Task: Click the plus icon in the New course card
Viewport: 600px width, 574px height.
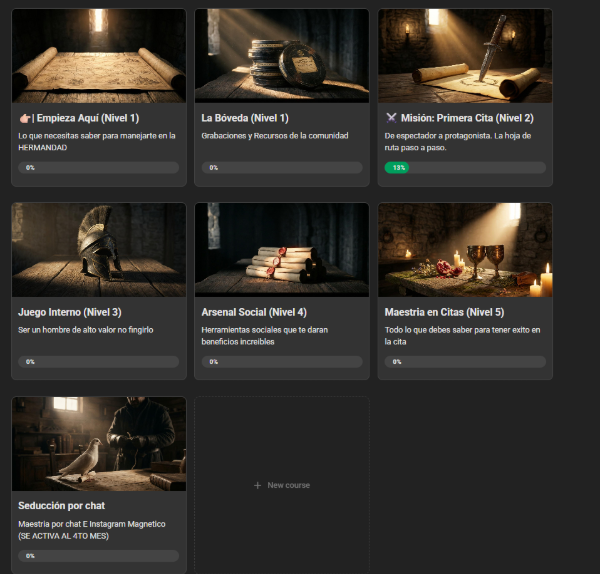Action: 257,485
